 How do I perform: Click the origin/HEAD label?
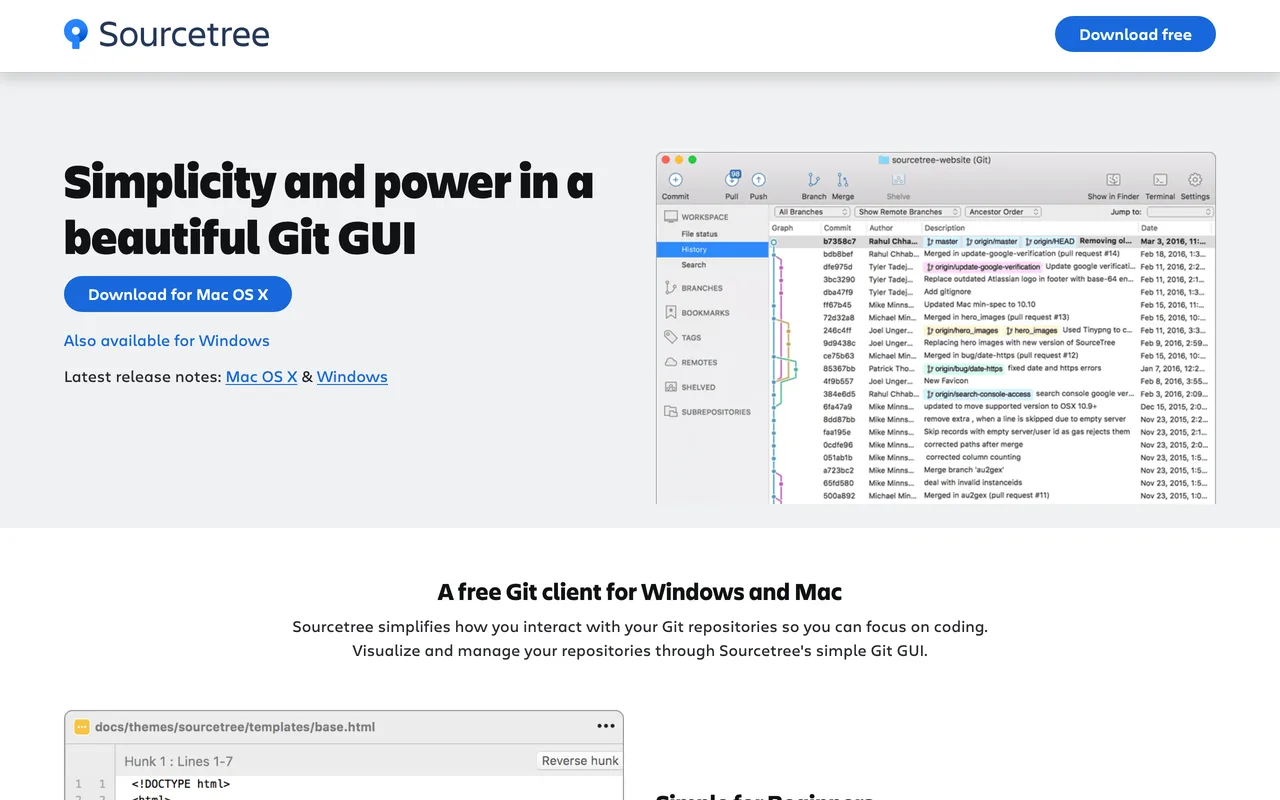point(1049,241)
